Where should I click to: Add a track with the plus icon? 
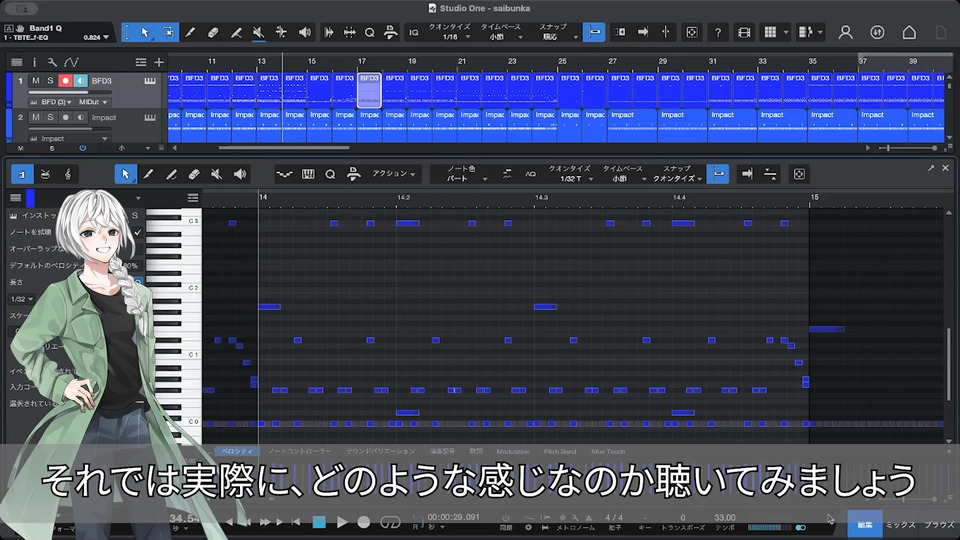point(159,62)
